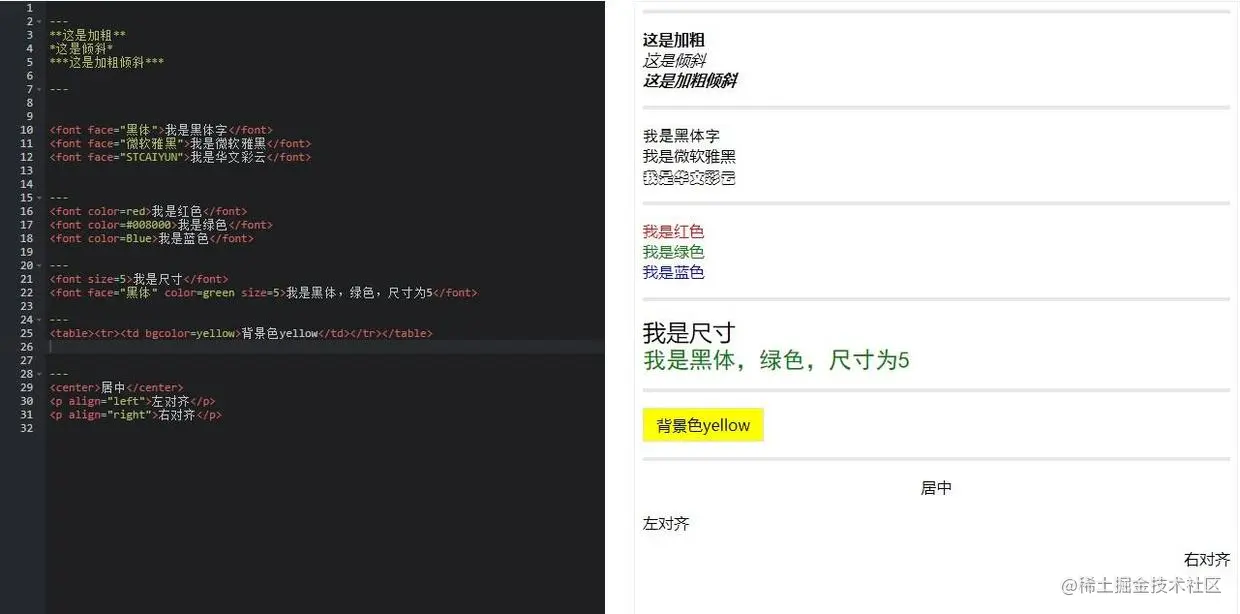Click "我是微软雅黑" in the preview

click(689, 157)
